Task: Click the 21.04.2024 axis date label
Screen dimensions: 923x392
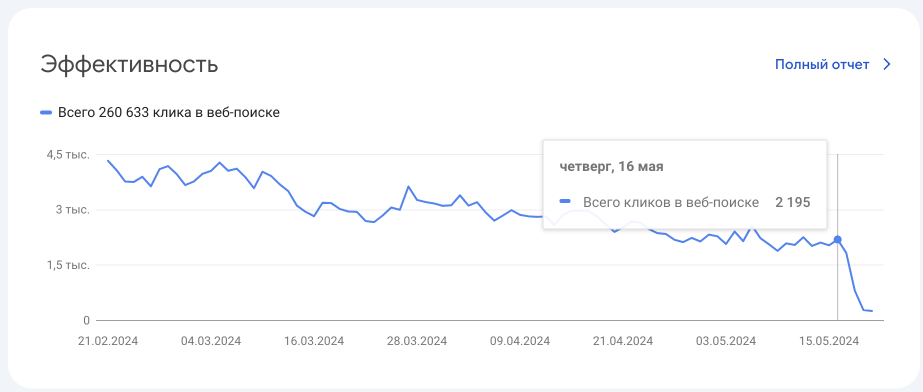Action: (x=623, y=341)
